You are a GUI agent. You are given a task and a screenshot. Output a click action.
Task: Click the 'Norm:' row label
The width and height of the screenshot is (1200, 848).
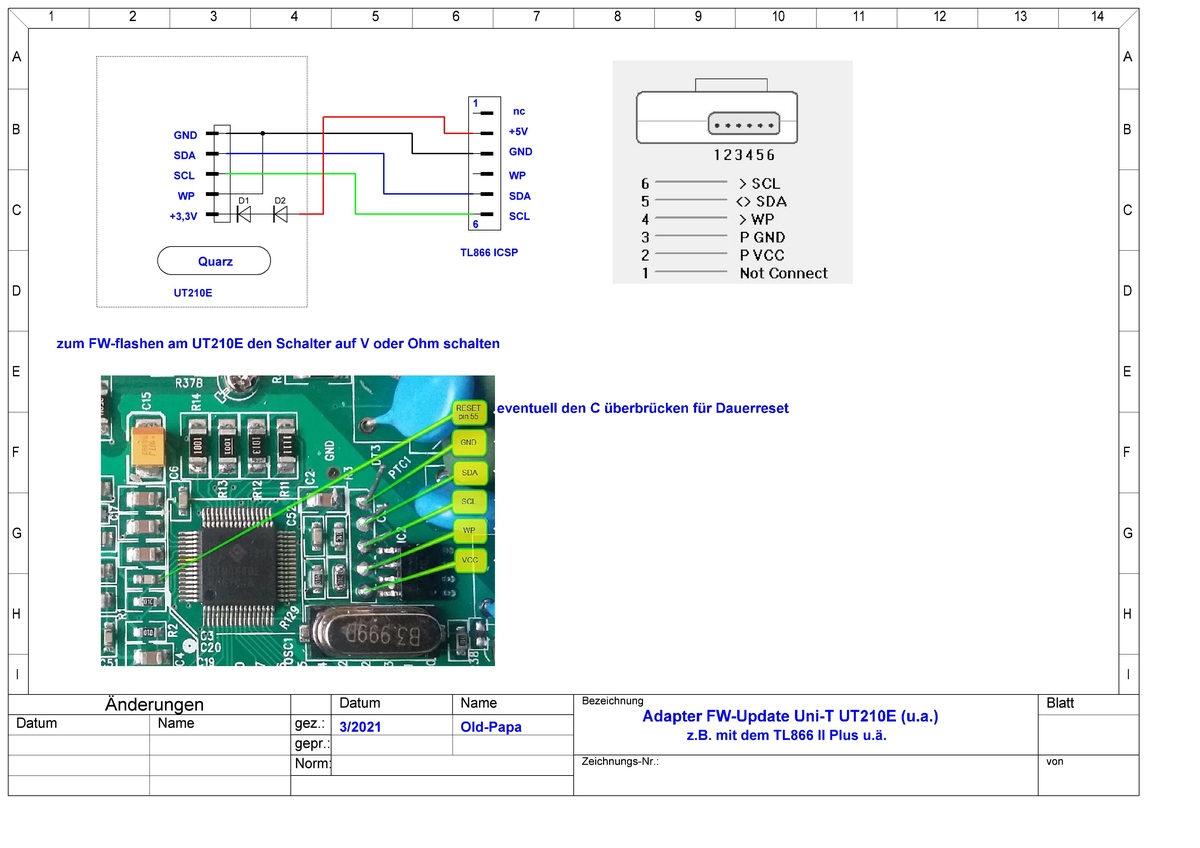312,764
